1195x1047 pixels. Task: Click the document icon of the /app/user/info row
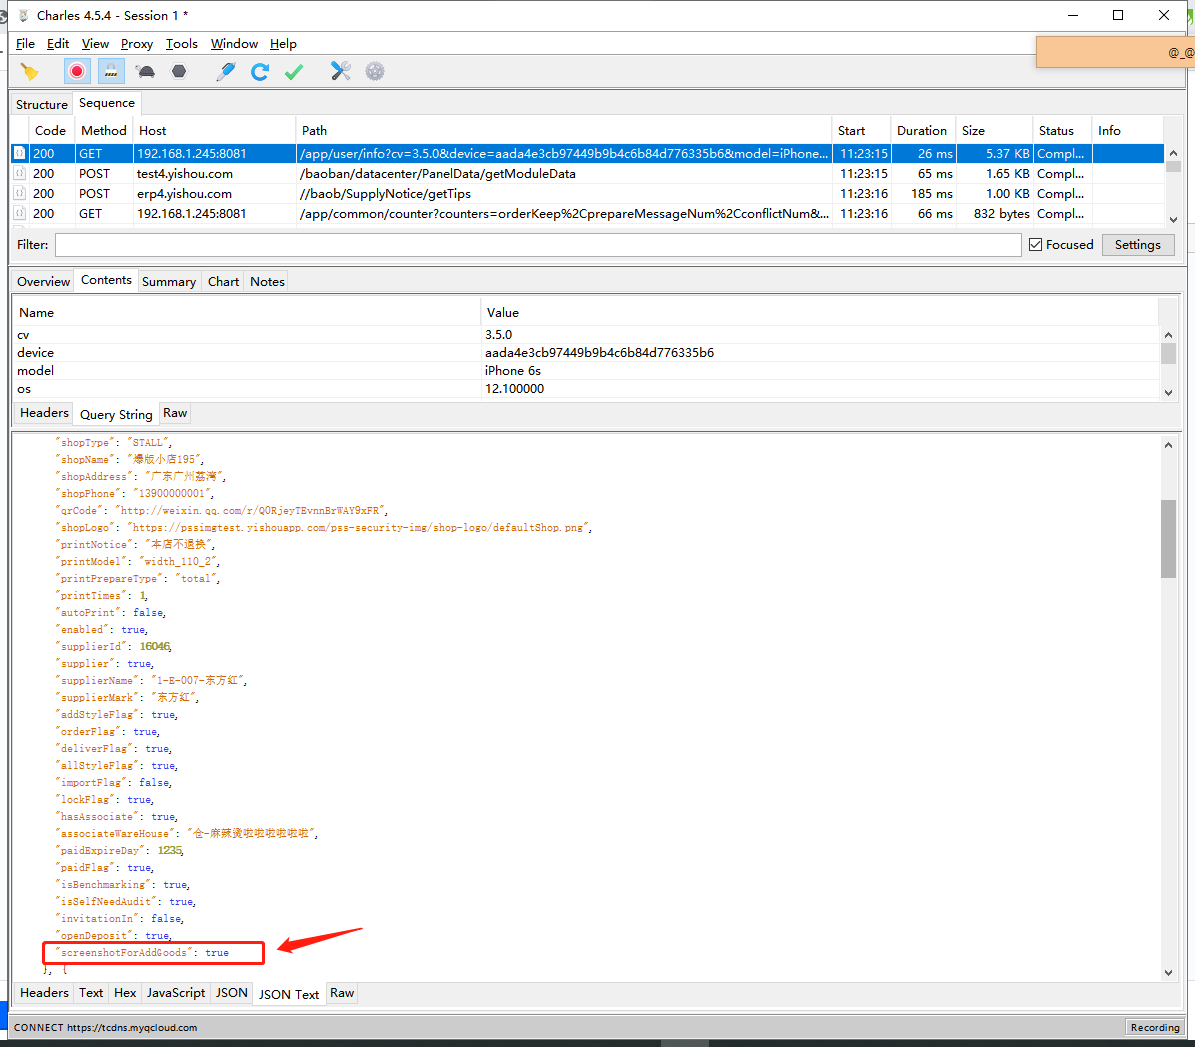[x=20, y=153]
